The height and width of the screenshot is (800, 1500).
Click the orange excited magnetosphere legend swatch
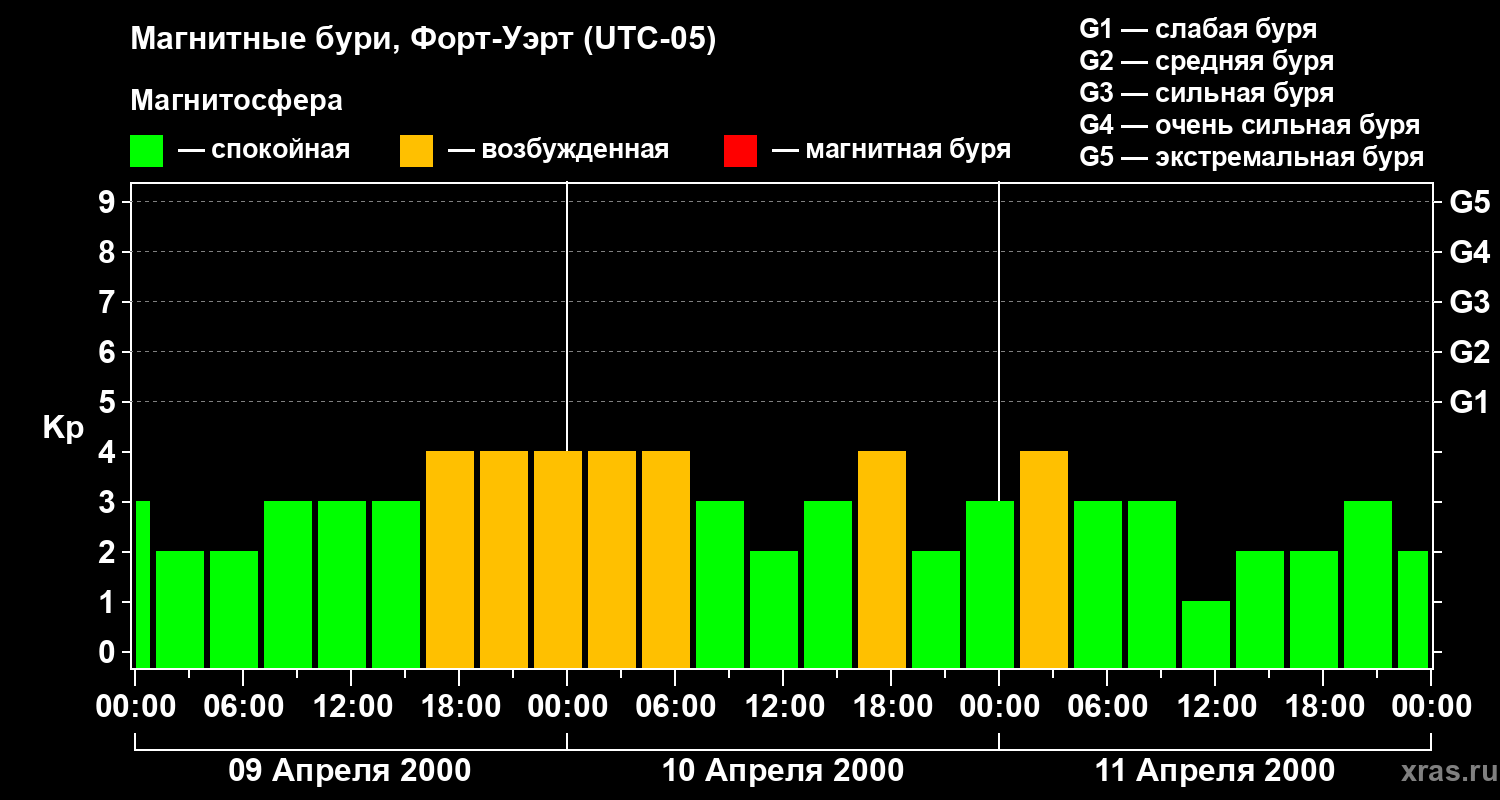pyautogui.click(x=416, y=151)
